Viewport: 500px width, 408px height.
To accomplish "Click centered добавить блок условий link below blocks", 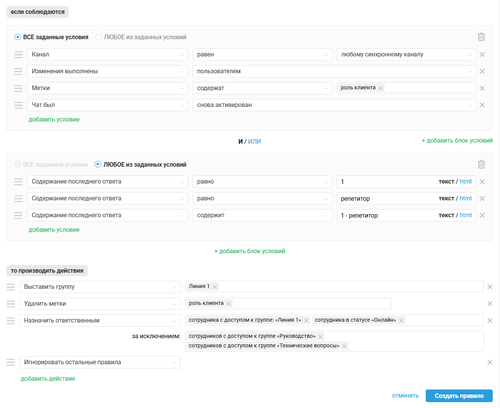I will (x=250, y=251).
